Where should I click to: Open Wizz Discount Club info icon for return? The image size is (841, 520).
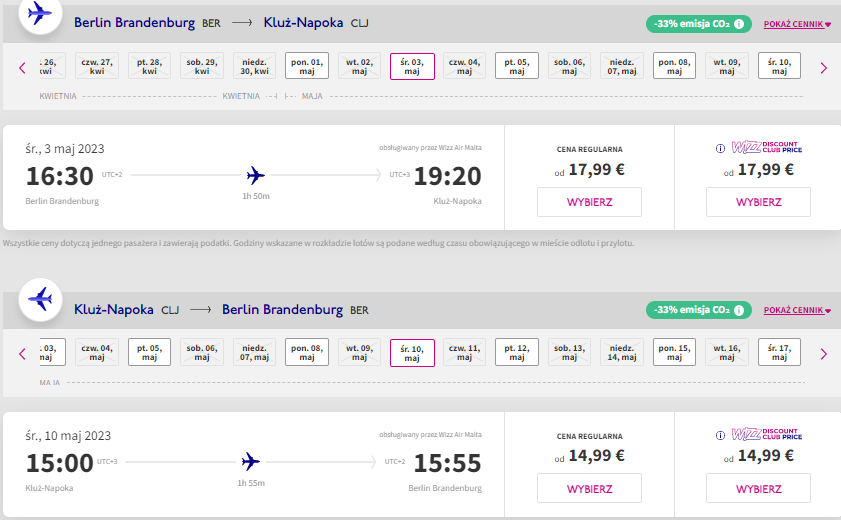(x=720, y=435)
